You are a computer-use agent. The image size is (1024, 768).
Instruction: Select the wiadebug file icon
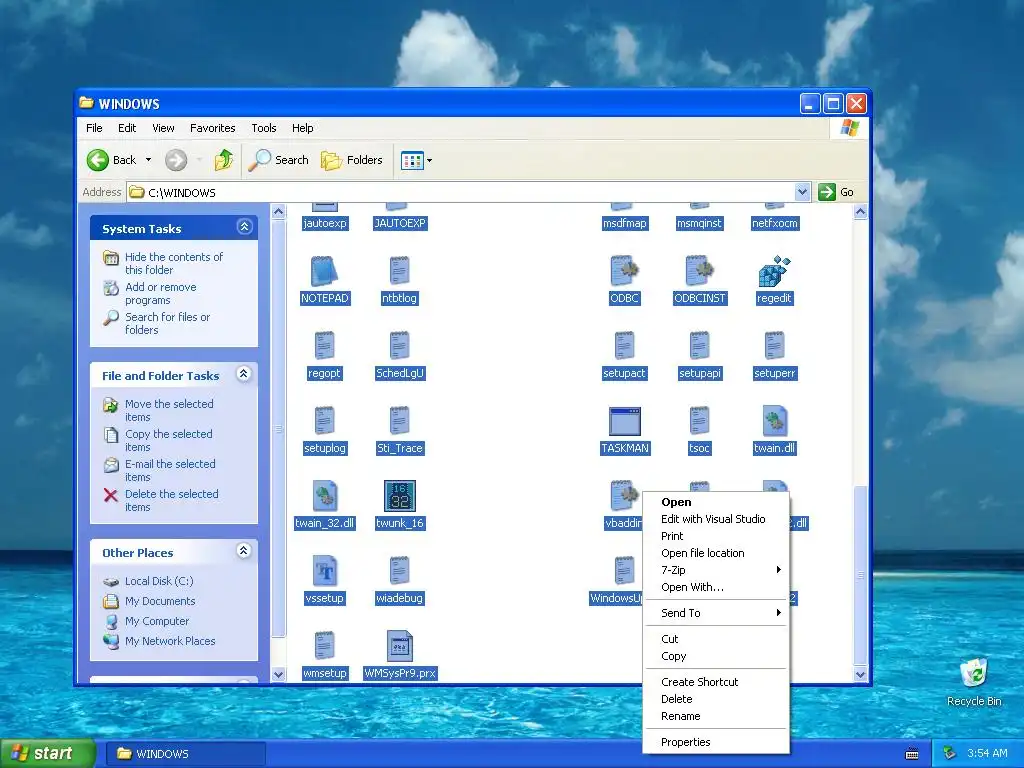[399, 571]
